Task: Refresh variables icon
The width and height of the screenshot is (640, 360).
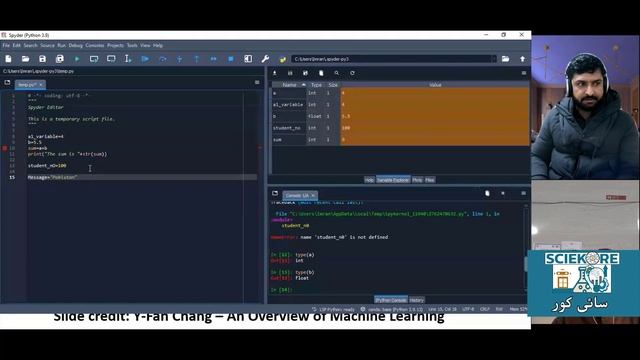Action: pyautogui.click(x=352, y=73)
